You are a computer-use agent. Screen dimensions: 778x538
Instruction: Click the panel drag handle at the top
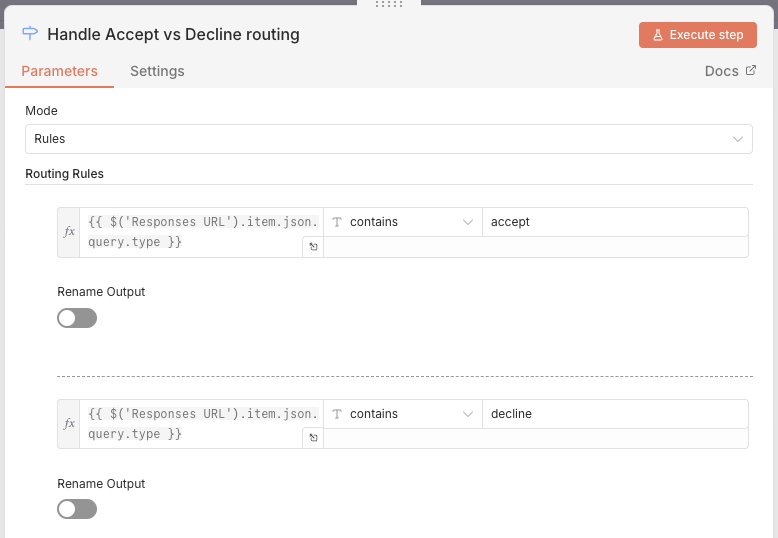click(x=389, y=4)
